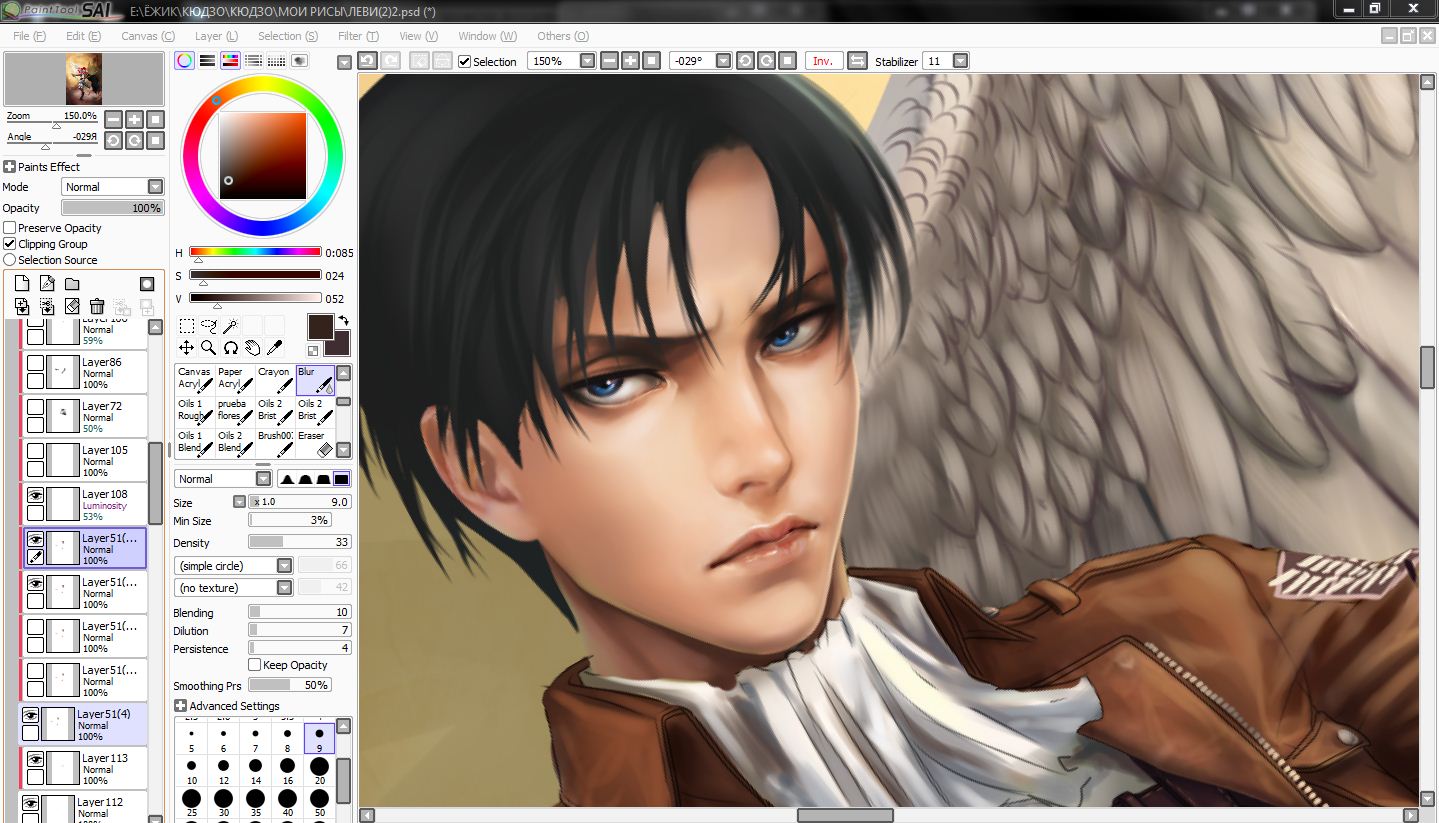This screenshot has height=823, width=1439.
Task: Select the Move tool
Action: coord(186,348)
